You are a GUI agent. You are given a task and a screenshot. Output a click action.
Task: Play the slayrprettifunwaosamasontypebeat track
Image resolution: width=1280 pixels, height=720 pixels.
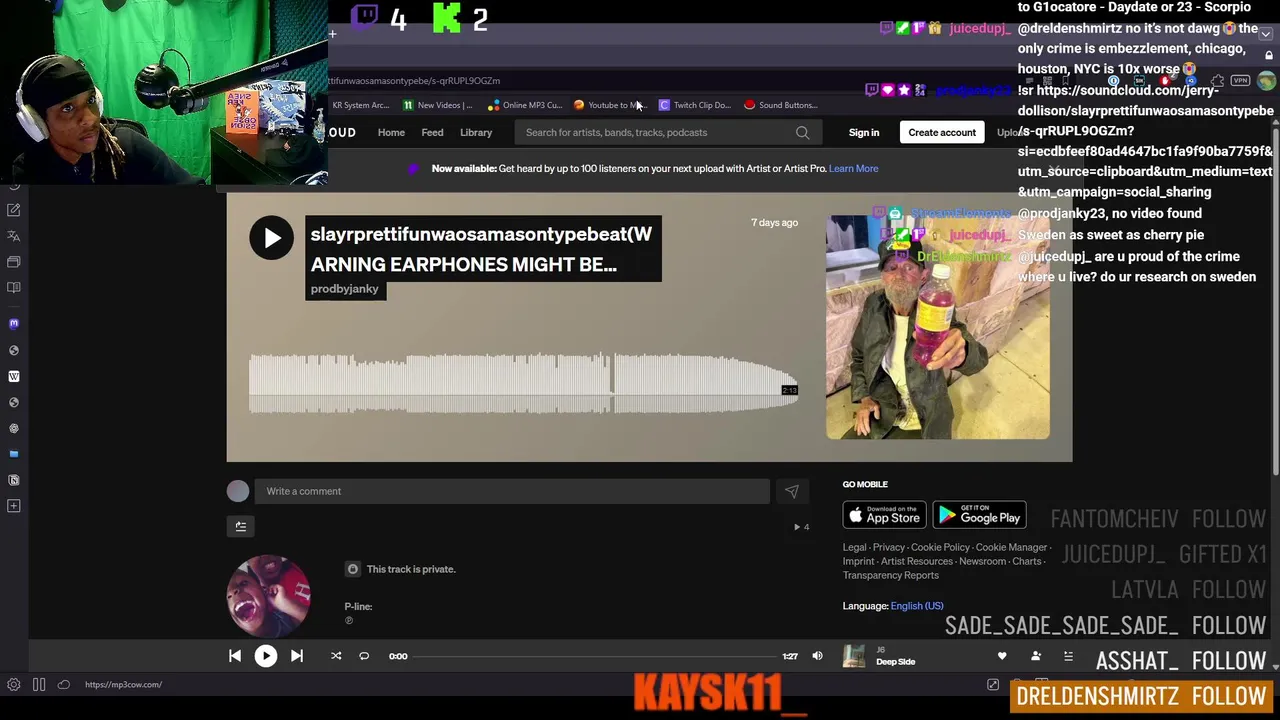(272, 238)
